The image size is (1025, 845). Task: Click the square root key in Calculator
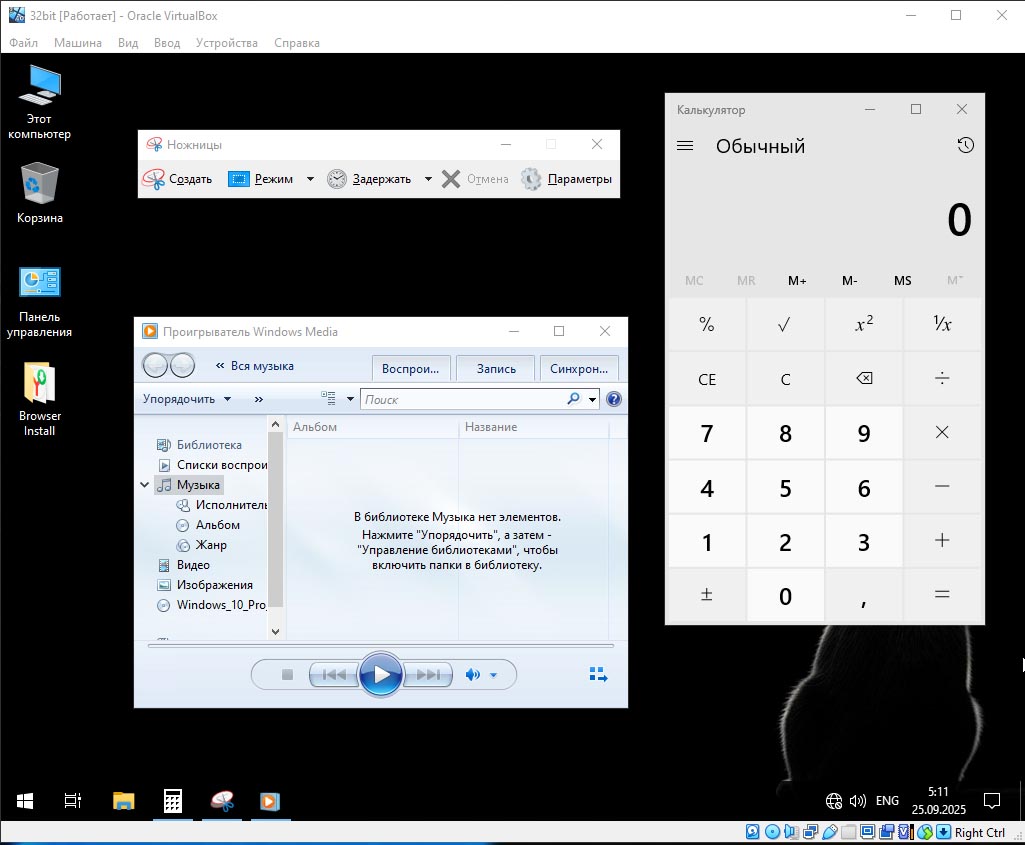coord(785,324)
